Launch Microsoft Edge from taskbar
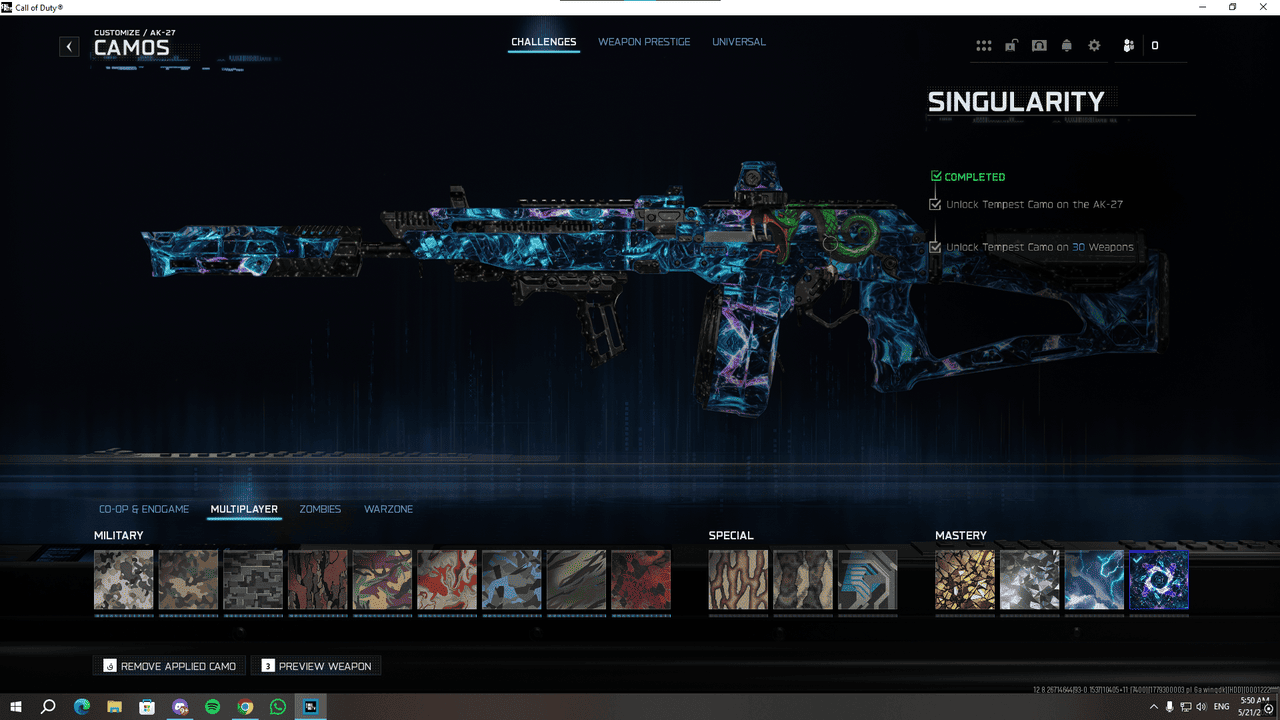The image size is (1280, 720). pyautogui.click(x=82, y=707)
